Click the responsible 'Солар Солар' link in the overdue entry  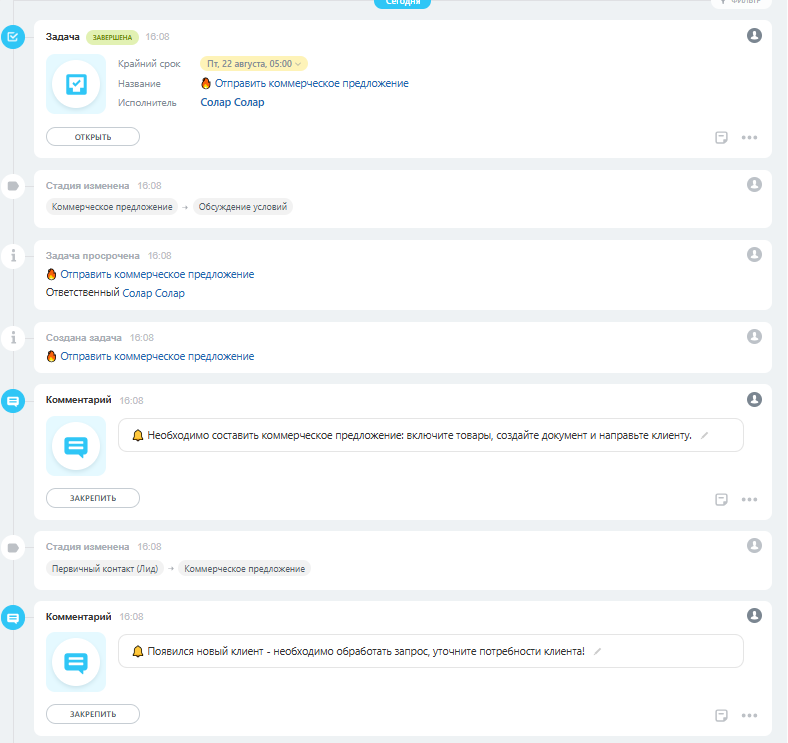[x=153, y=293]
